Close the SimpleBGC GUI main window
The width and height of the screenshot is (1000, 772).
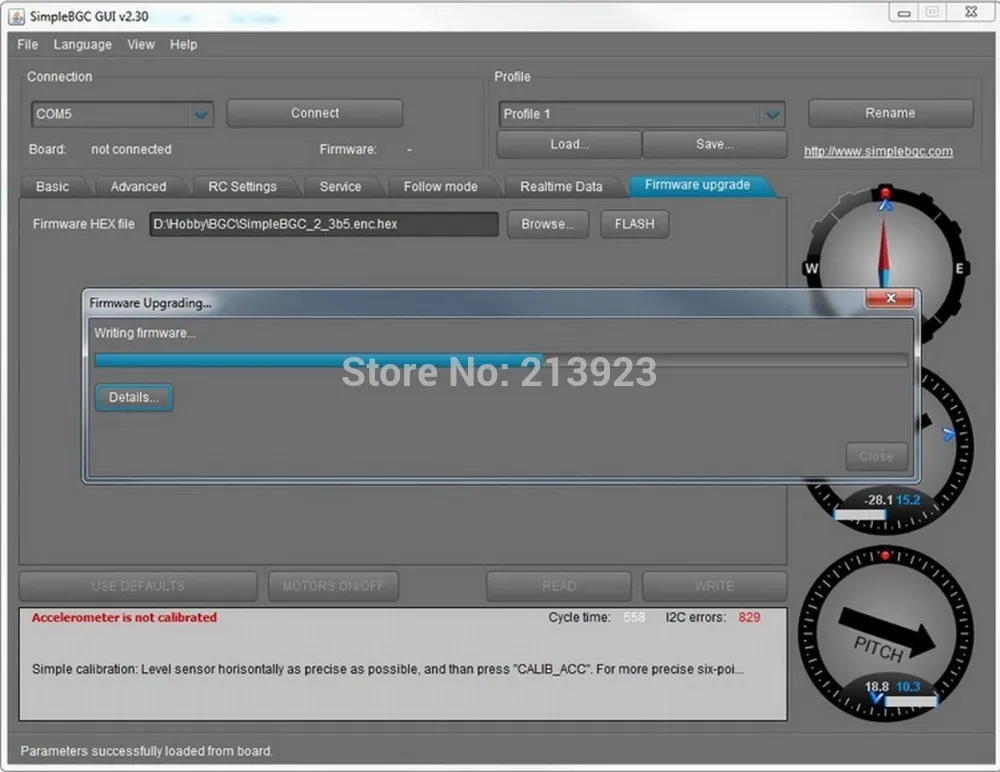(x=971, y=12)
